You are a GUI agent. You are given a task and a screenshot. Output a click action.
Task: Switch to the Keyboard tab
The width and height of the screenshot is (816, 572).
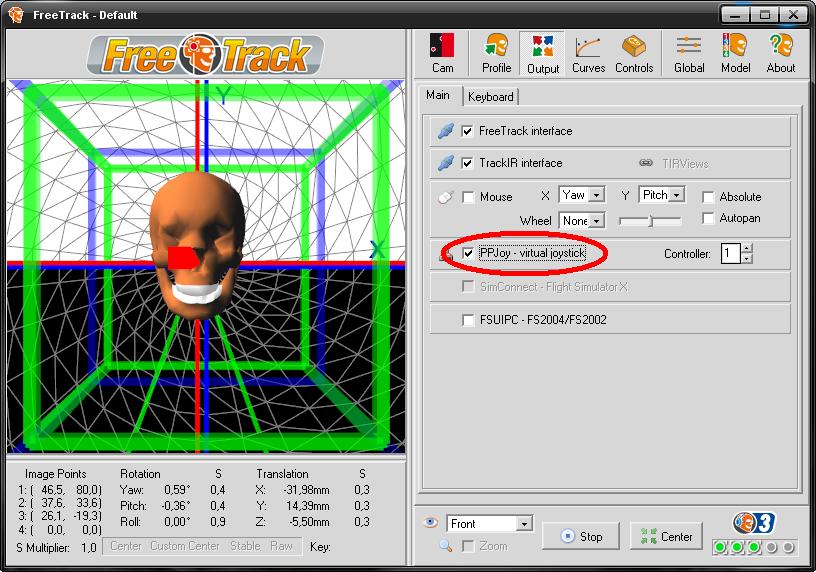[x=490, y=97]
